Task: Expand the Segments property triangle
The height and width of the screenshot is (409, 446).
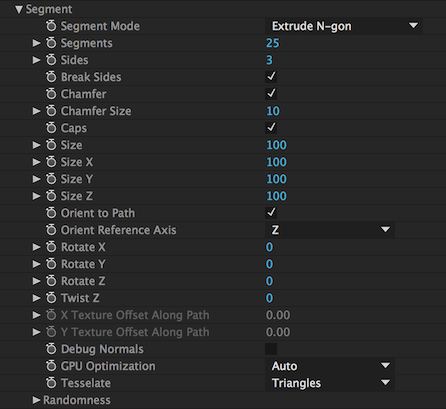Action: (x=36, y=43)
